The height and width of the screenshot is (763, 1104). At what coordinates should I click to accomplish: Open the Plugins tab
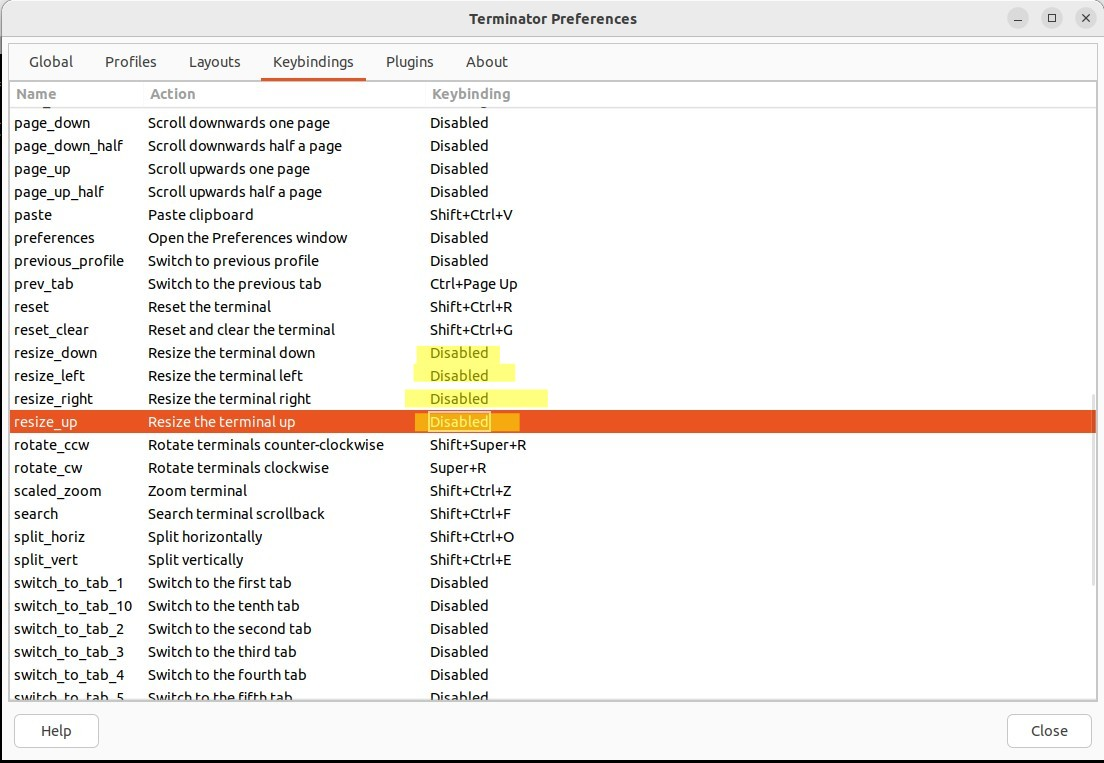tap(409, 62)
